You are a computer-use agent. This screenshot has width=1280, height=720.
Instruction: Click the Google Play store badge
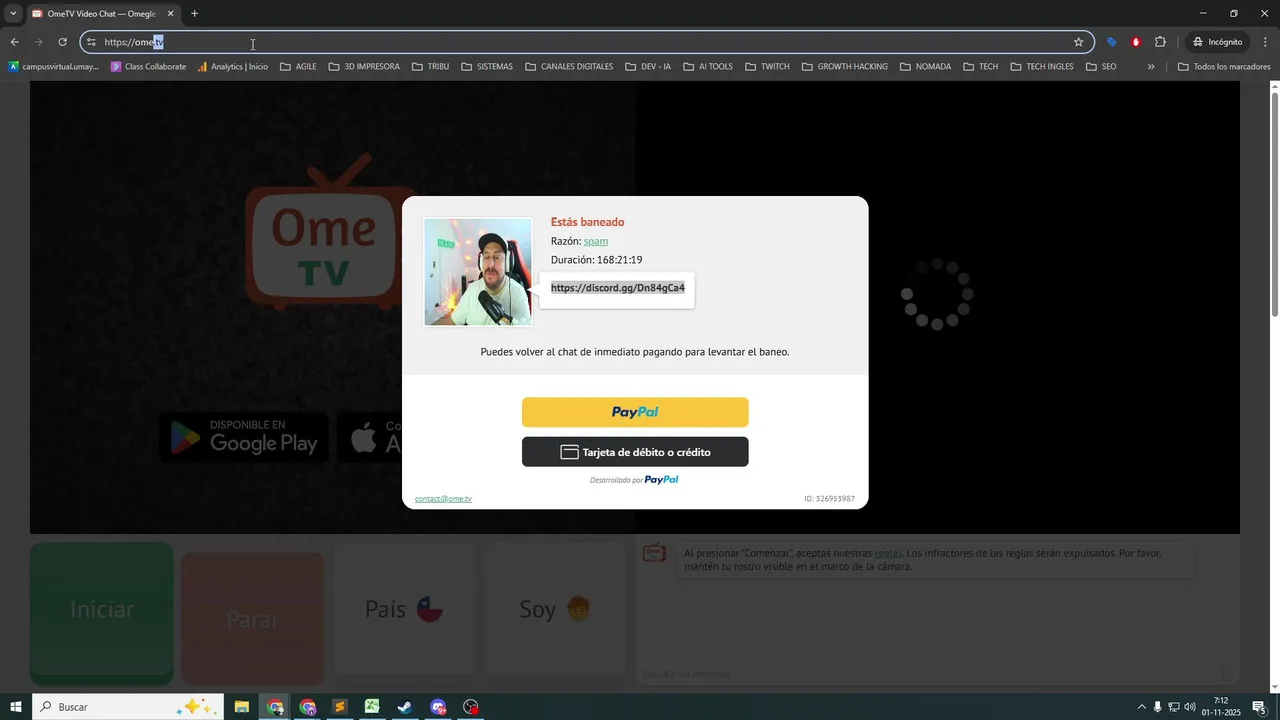click(244, 437)
